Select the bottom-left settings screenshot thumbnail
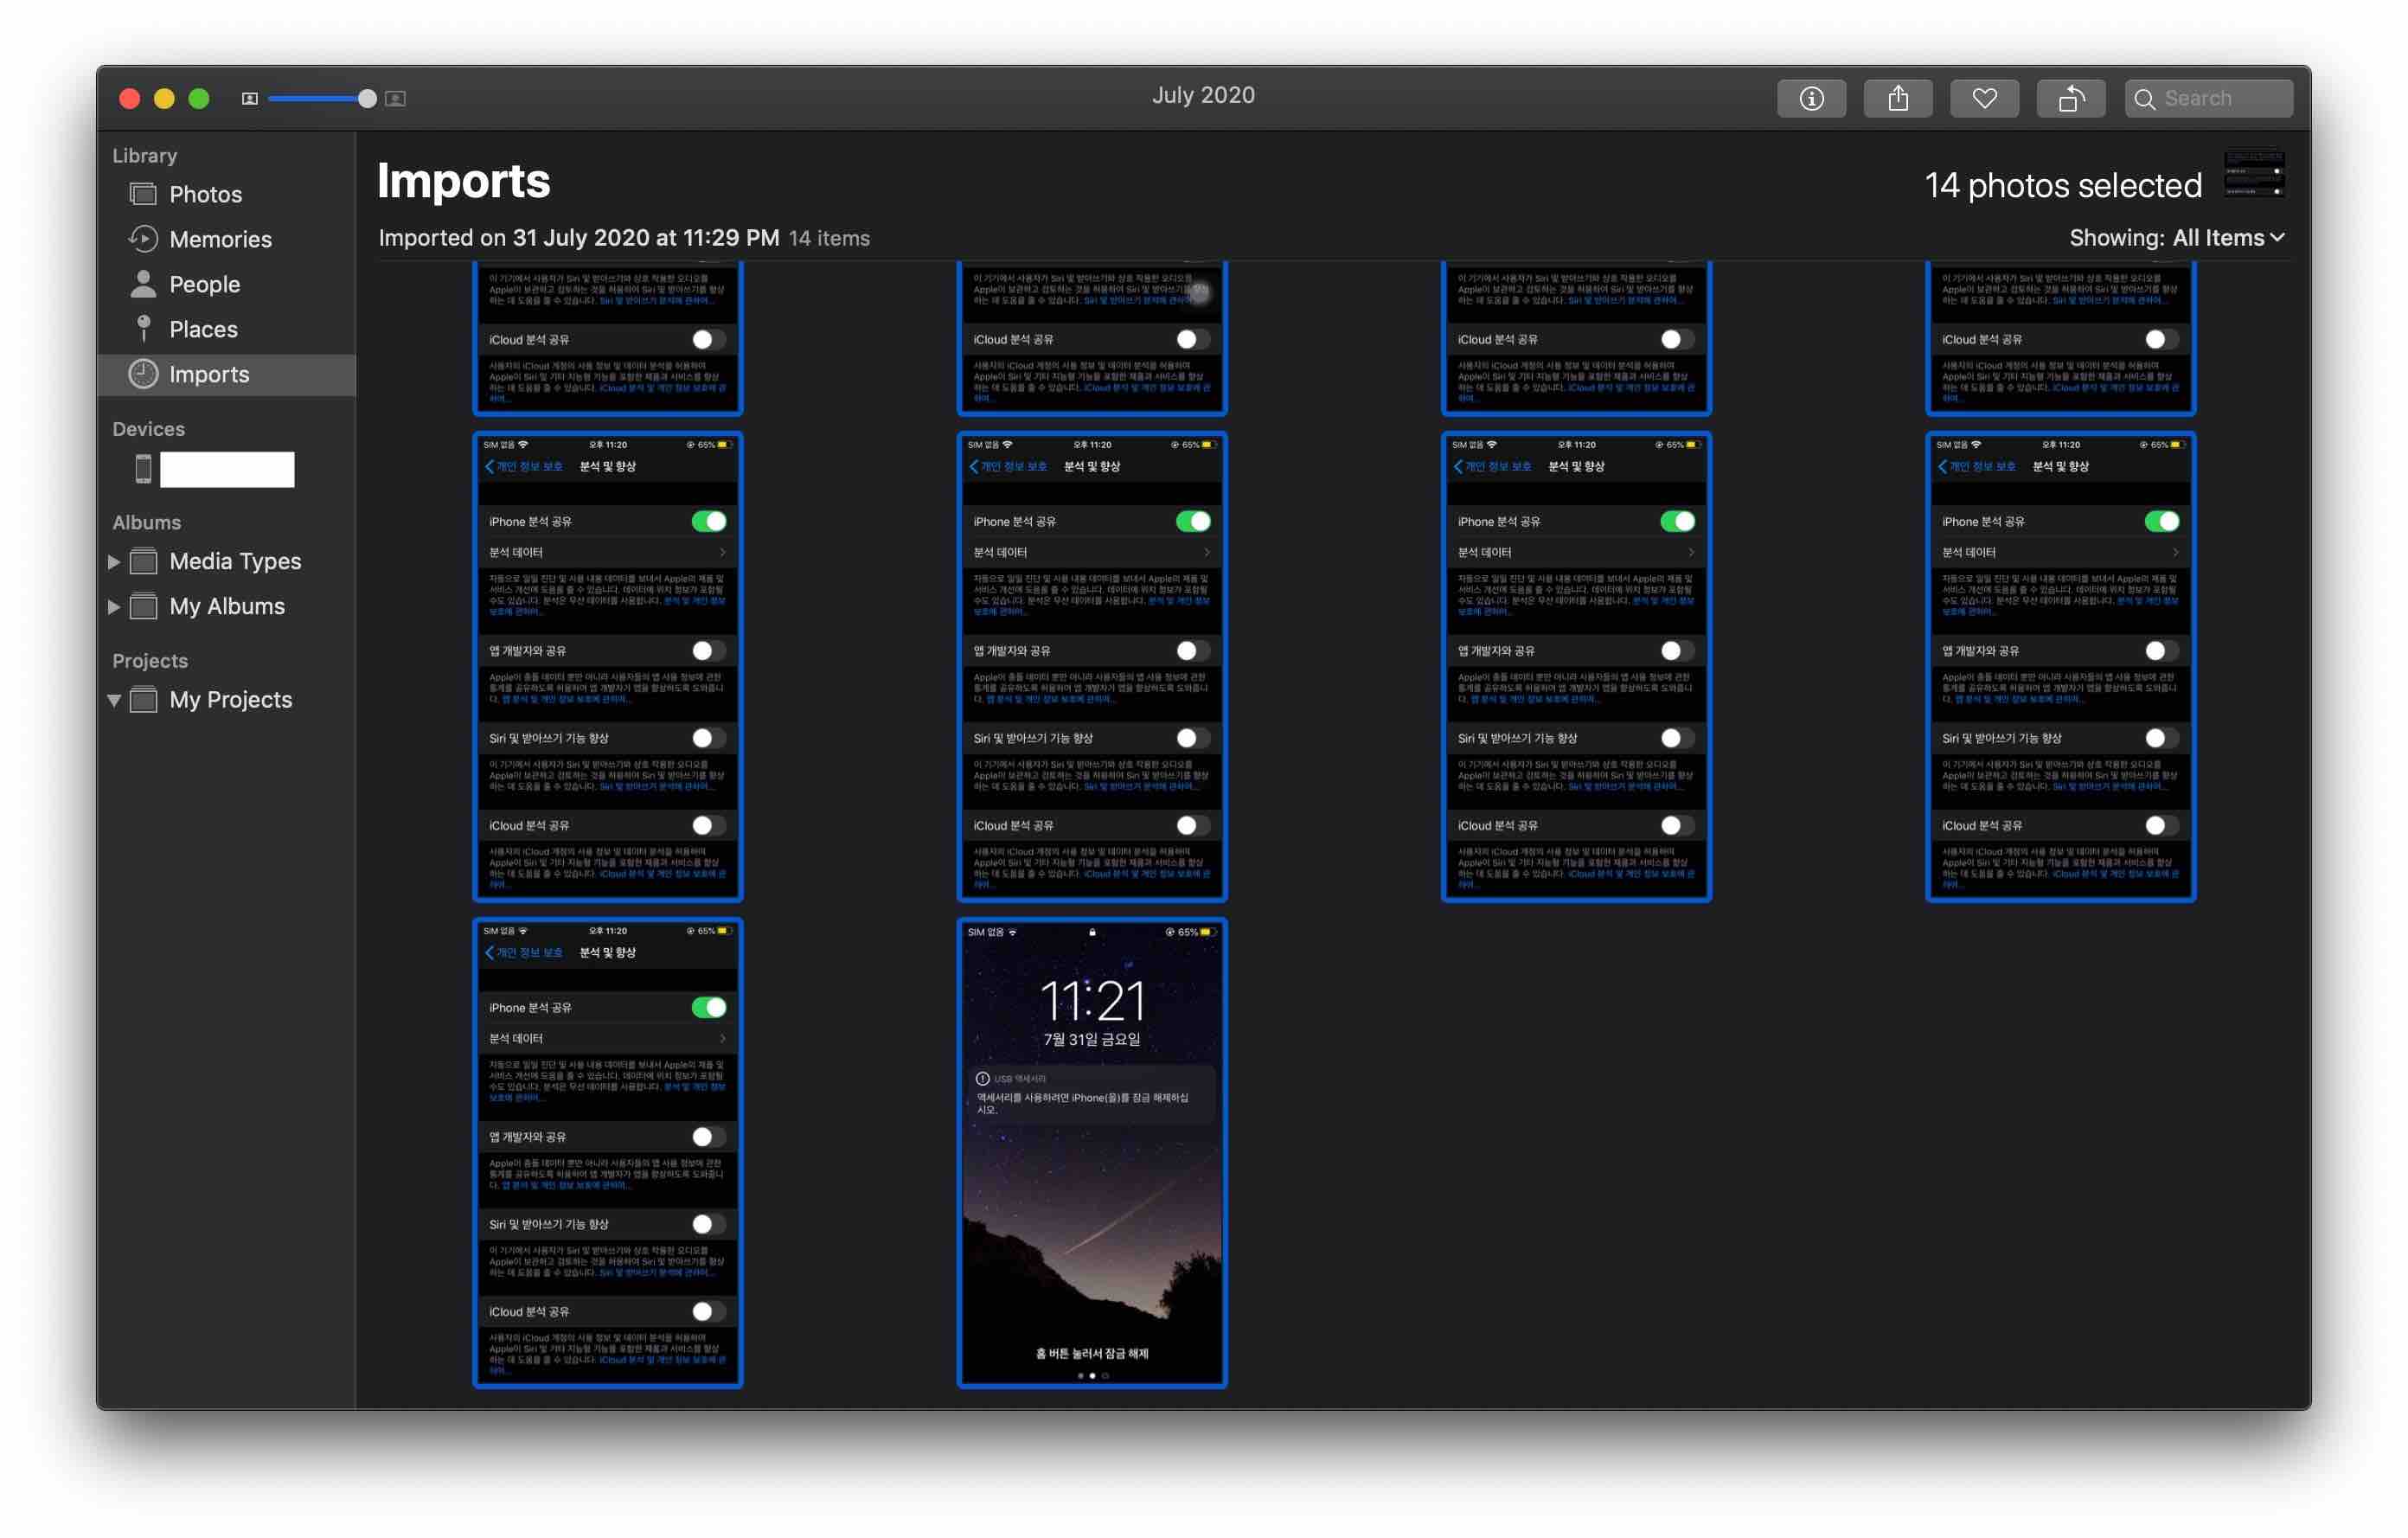2408x1538 pixels. 607,1152
